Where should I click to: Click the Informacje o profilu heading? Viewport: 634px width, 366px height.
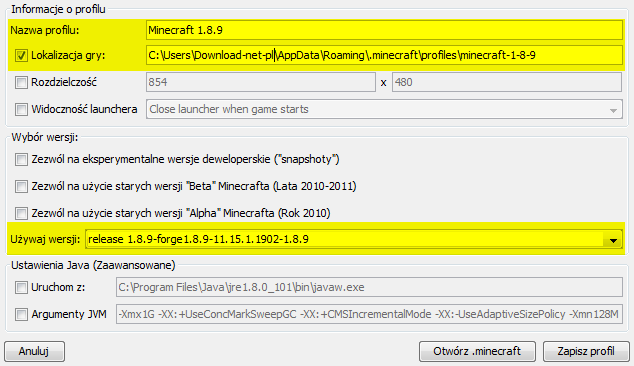pyautogui.click(x=58, y=9)
